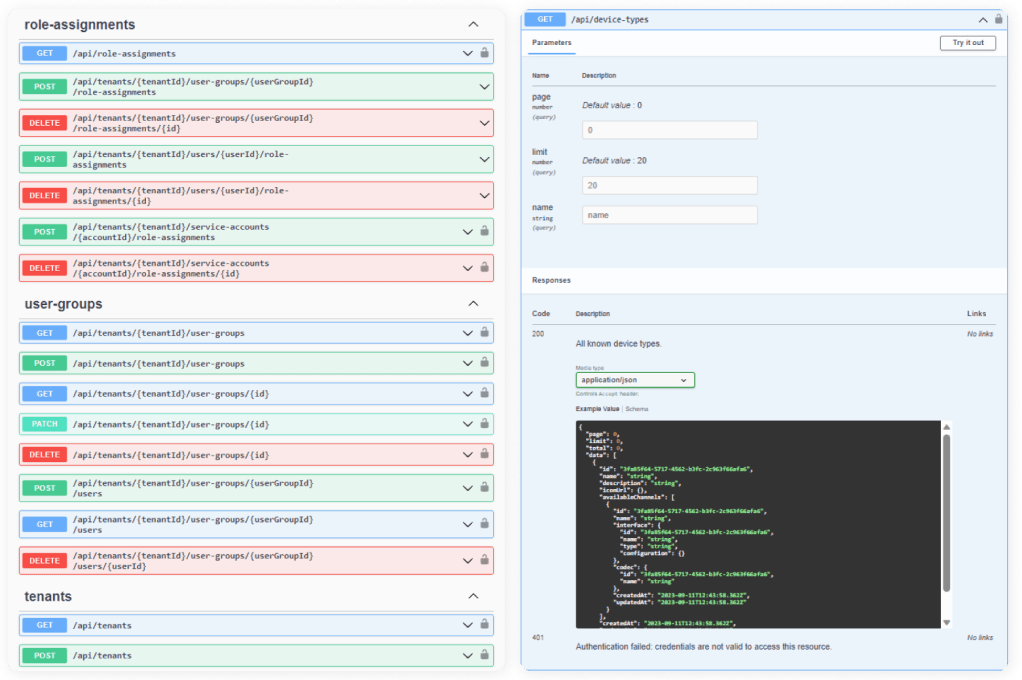The image size is (1022, 680).
Task: Click the GET badge of /api/role-assignments
Action: 44,53
